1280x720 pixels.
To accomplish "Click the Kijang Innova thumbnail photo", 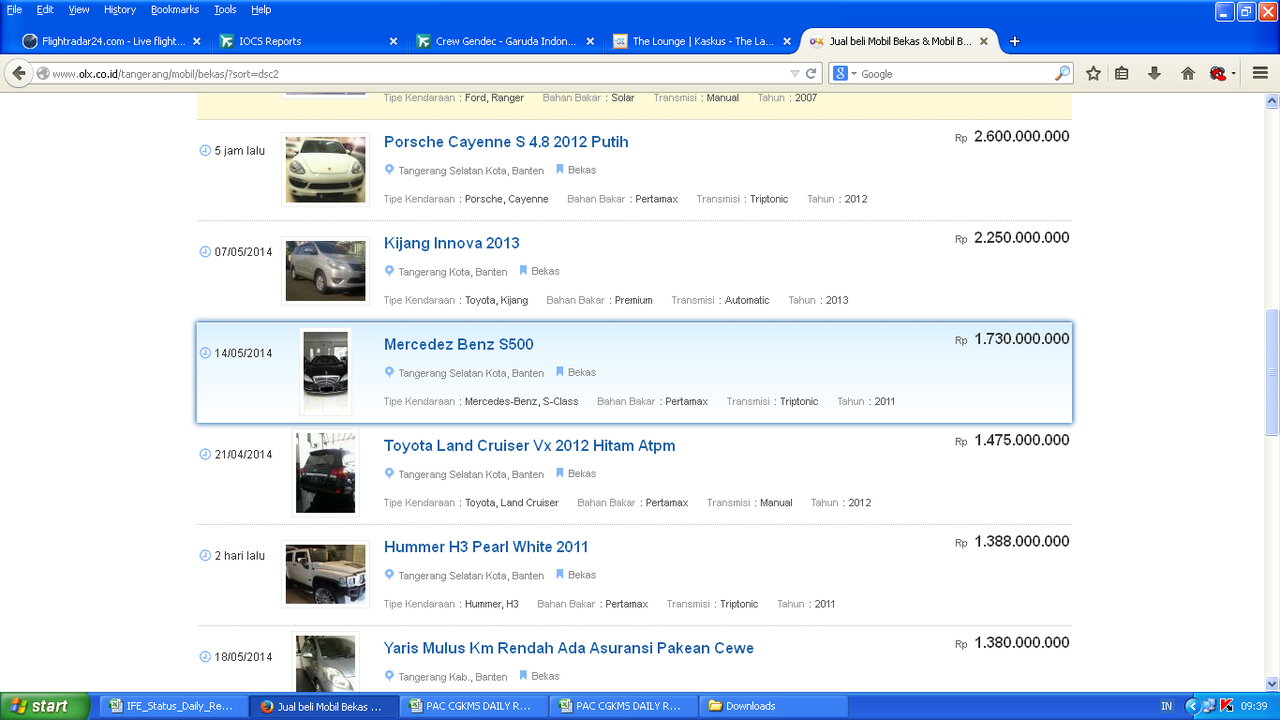I will click(326, 270).
